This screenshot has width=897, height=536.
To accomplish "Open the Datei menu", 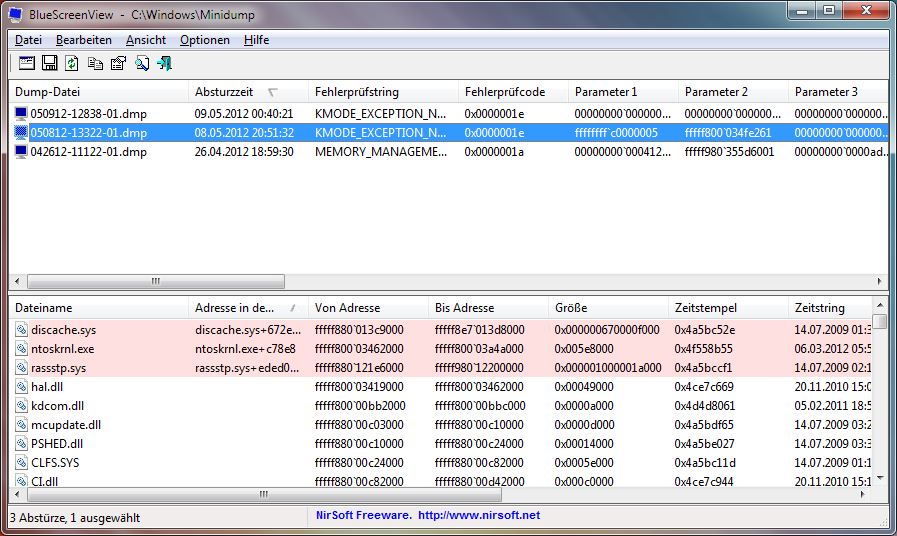I will point(28,40).
